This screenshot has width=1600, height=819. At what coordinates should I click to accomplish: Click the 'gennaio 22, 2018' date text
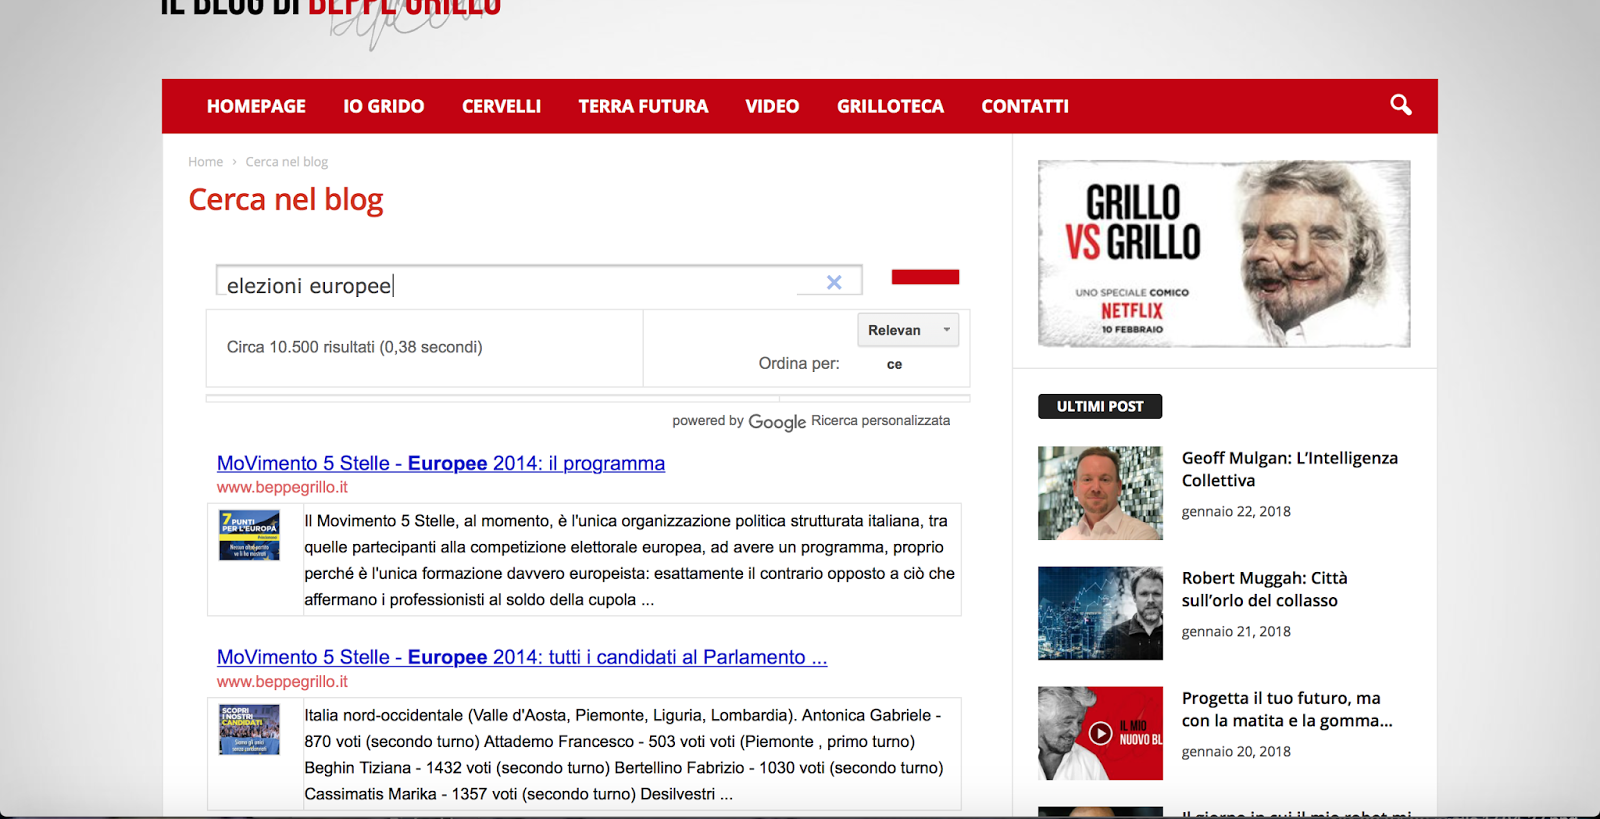tap(1236, 511)
